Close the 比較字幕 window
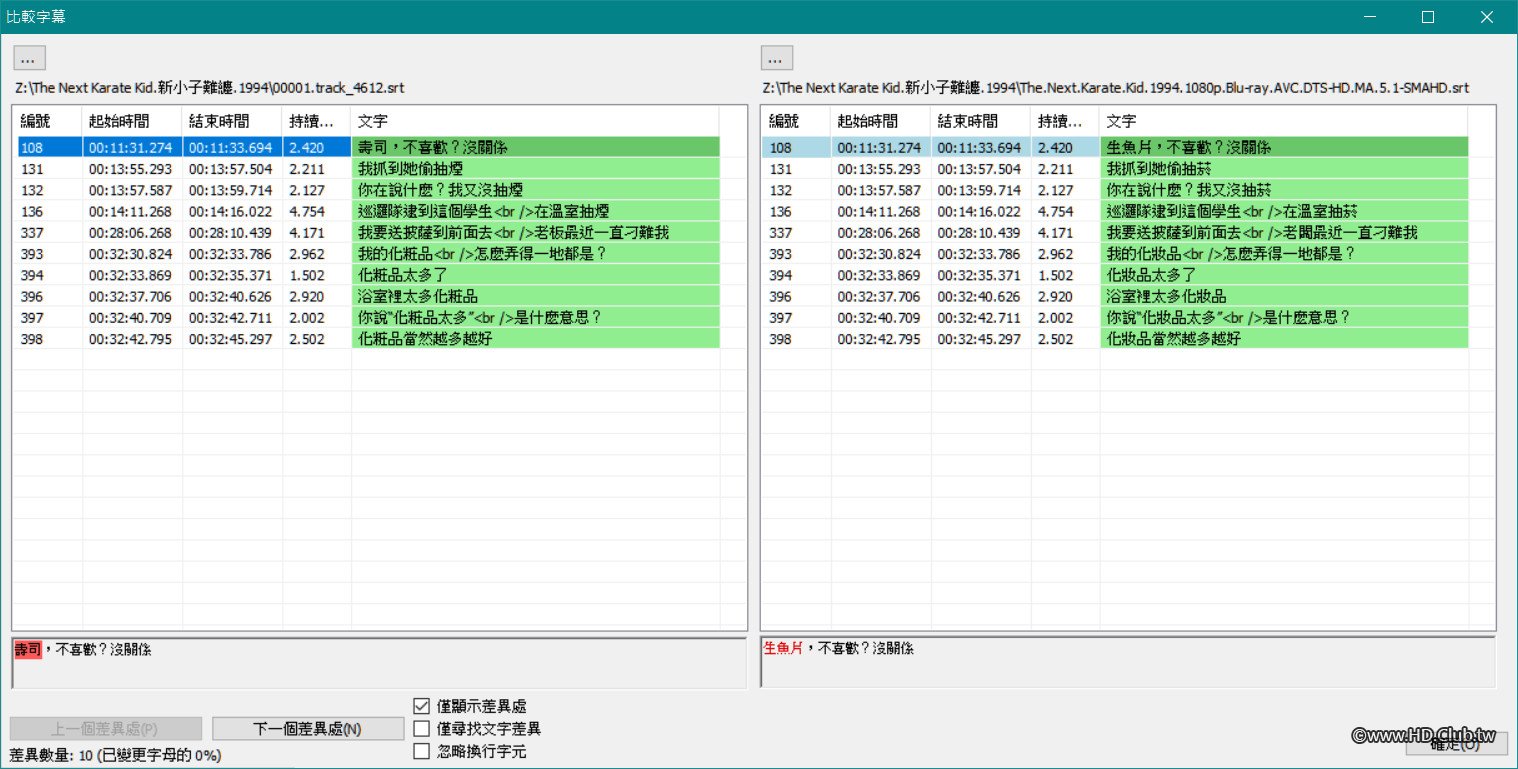 click(x=1486, y=17)
